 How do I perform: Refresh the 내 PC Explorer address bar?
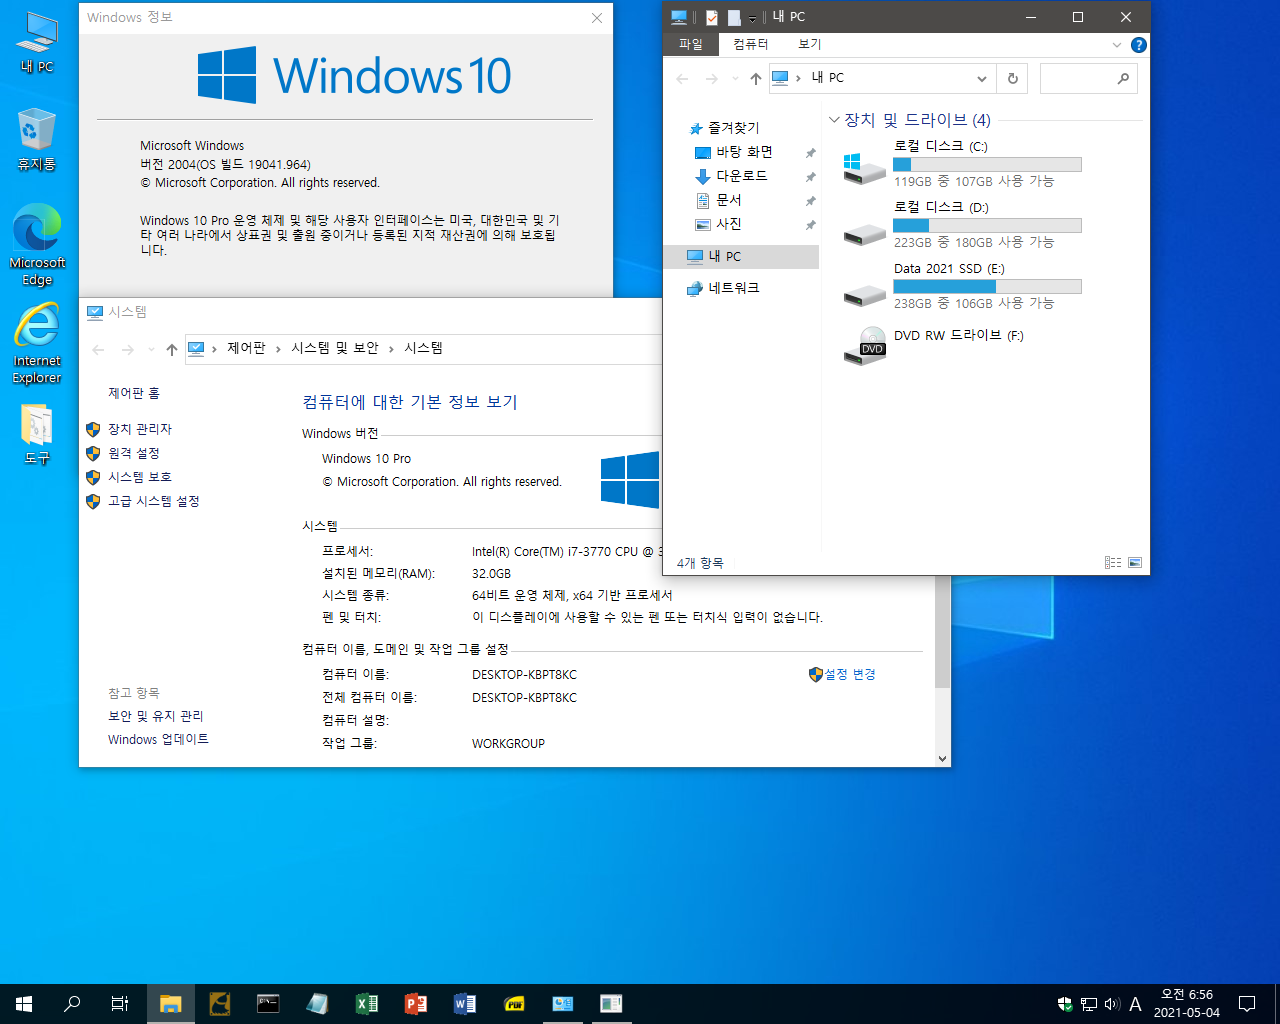tap(1012, 78)
